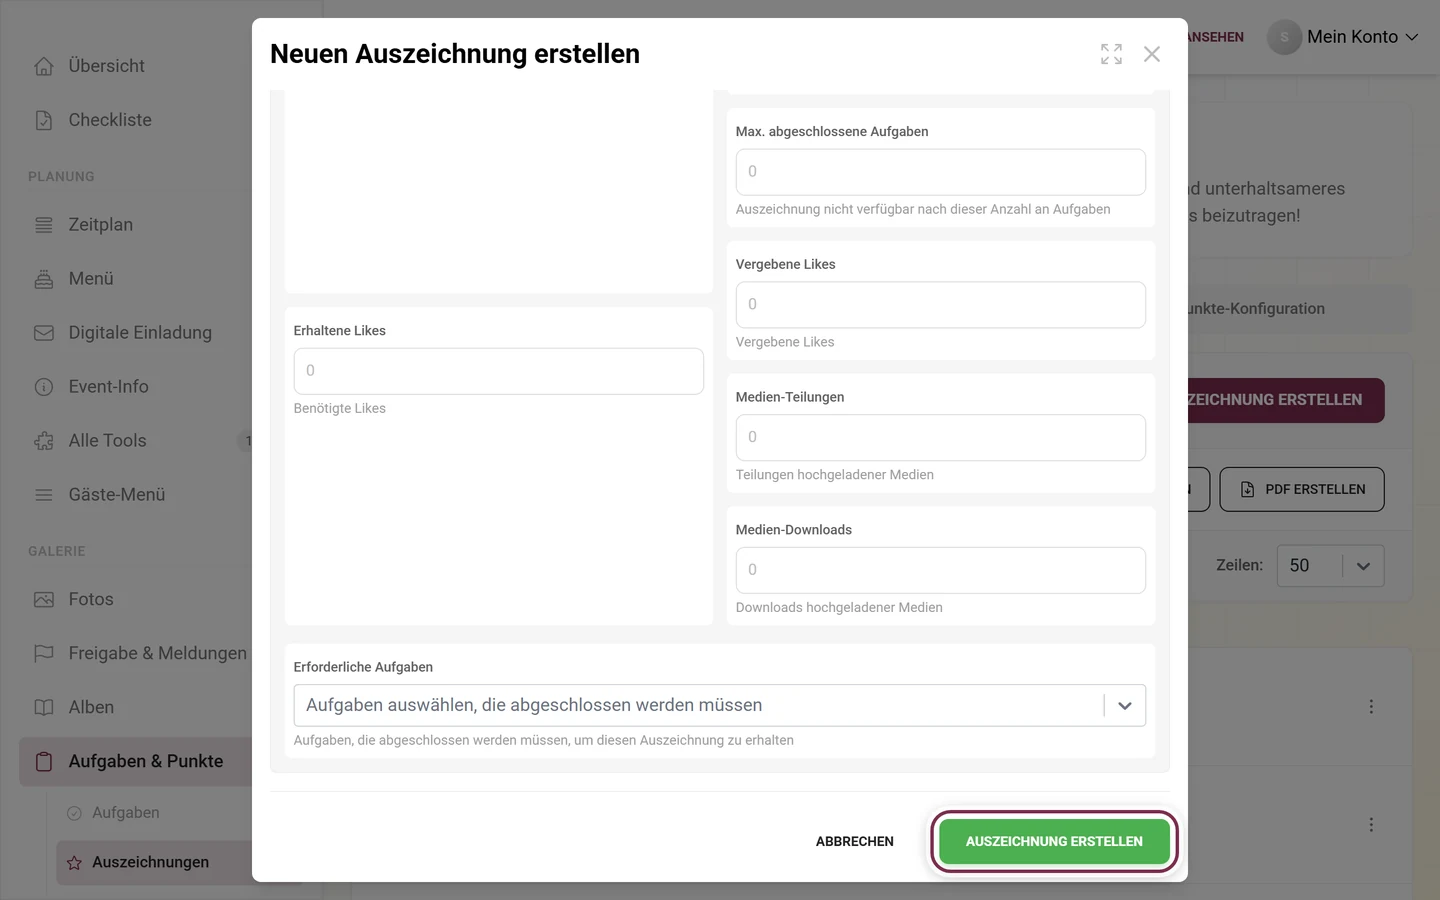Select Aufgaben checkmark circle icon

[x=74, y=813]
